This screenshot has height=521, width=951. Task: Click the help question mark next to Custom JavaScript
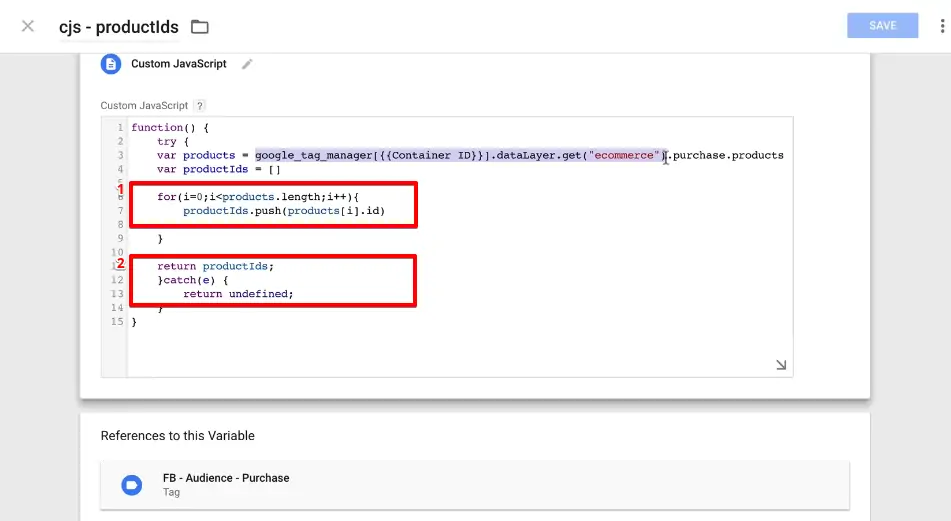200,106
